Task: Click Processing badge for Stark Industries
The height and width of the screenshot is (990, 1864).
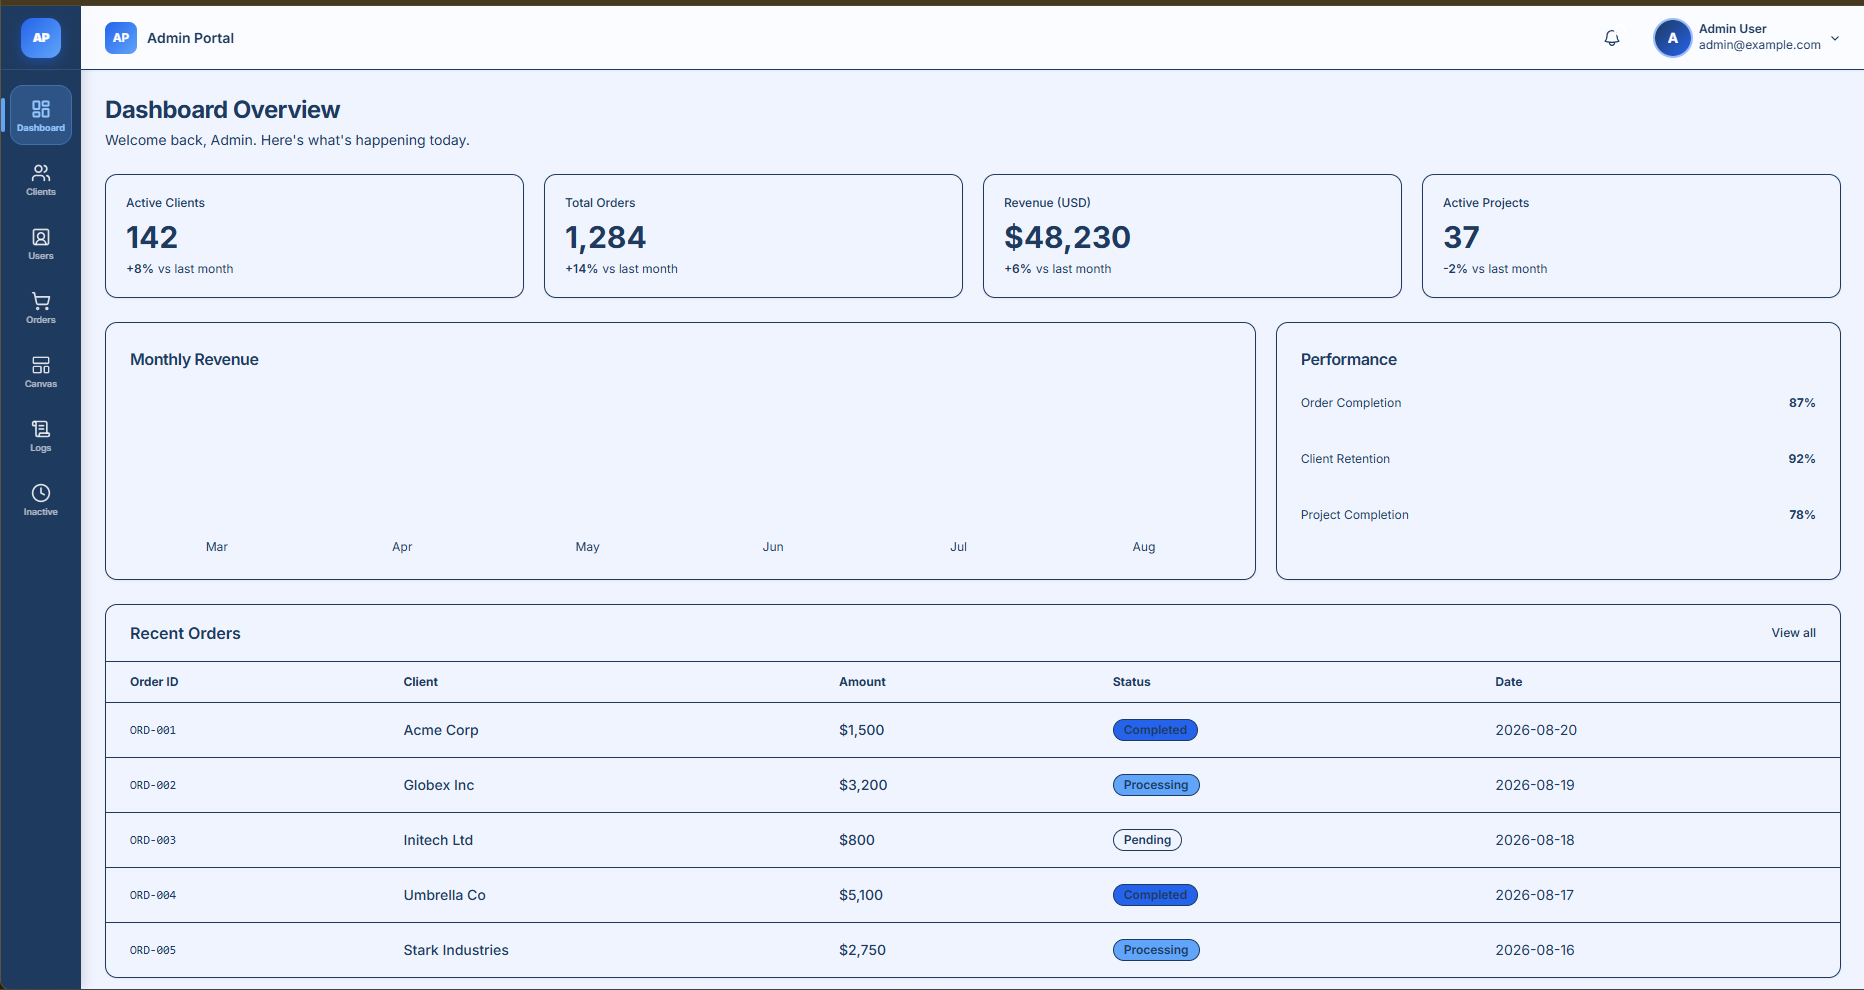Action: coord(1156,950)
